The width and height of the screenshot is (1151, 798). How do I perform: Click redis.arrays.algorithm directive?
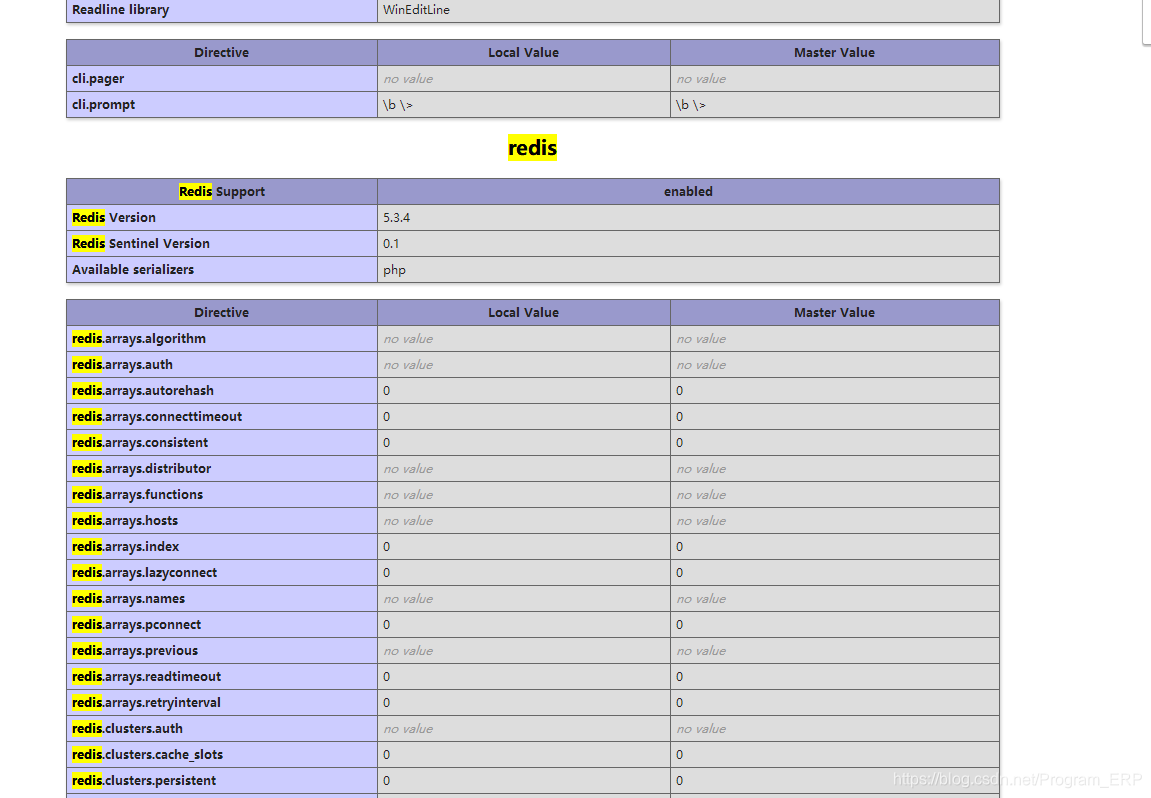pyautogui.click(x=139, y=338)
